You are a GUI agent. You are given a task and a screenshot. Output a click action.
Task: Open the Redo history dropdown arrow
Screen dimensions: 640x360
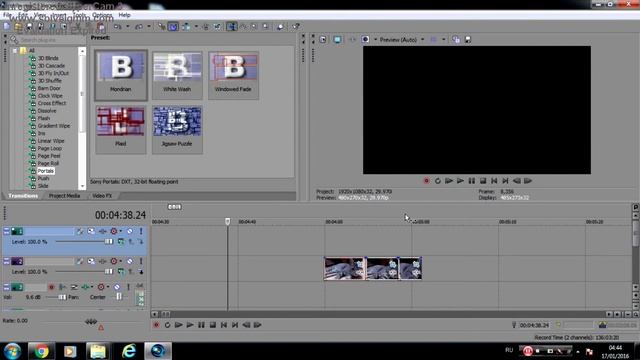coord(149,27)
